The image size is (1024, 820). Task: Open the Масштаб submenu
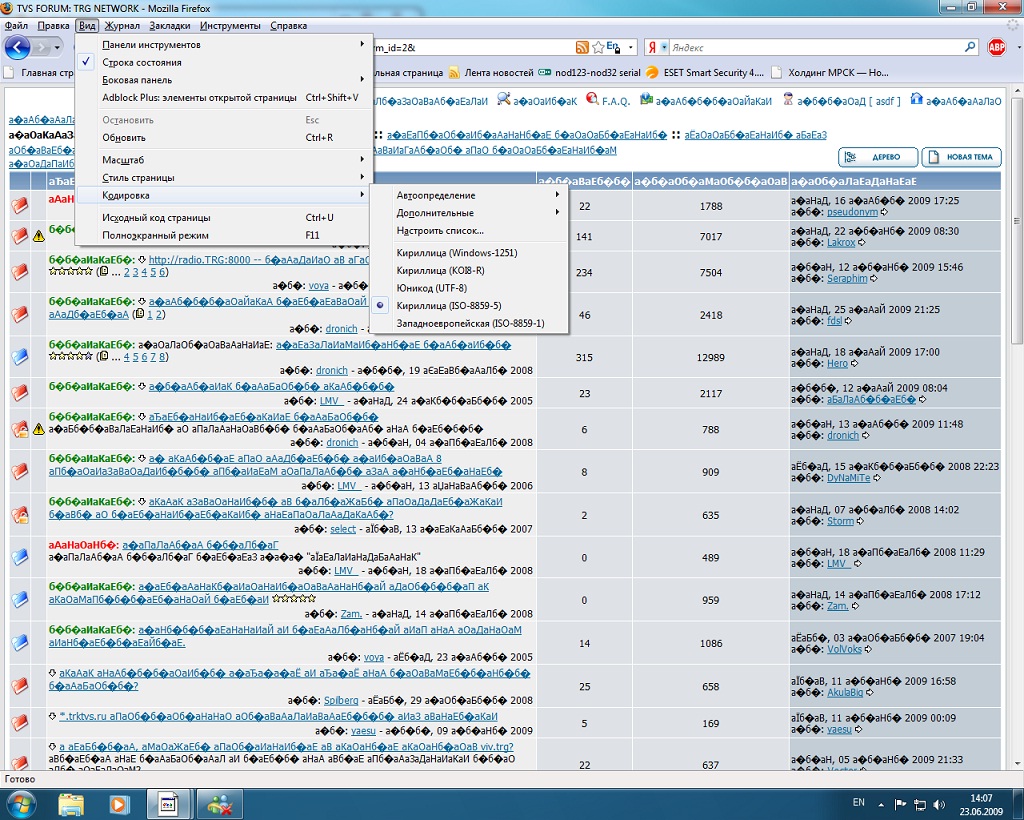pyautogui.click(x=124, y=160)
